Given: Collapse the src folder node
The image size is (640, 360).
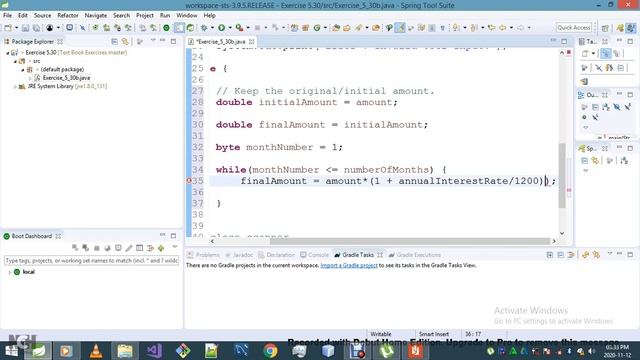Looking at the screenshot, I should click(15, 61).
